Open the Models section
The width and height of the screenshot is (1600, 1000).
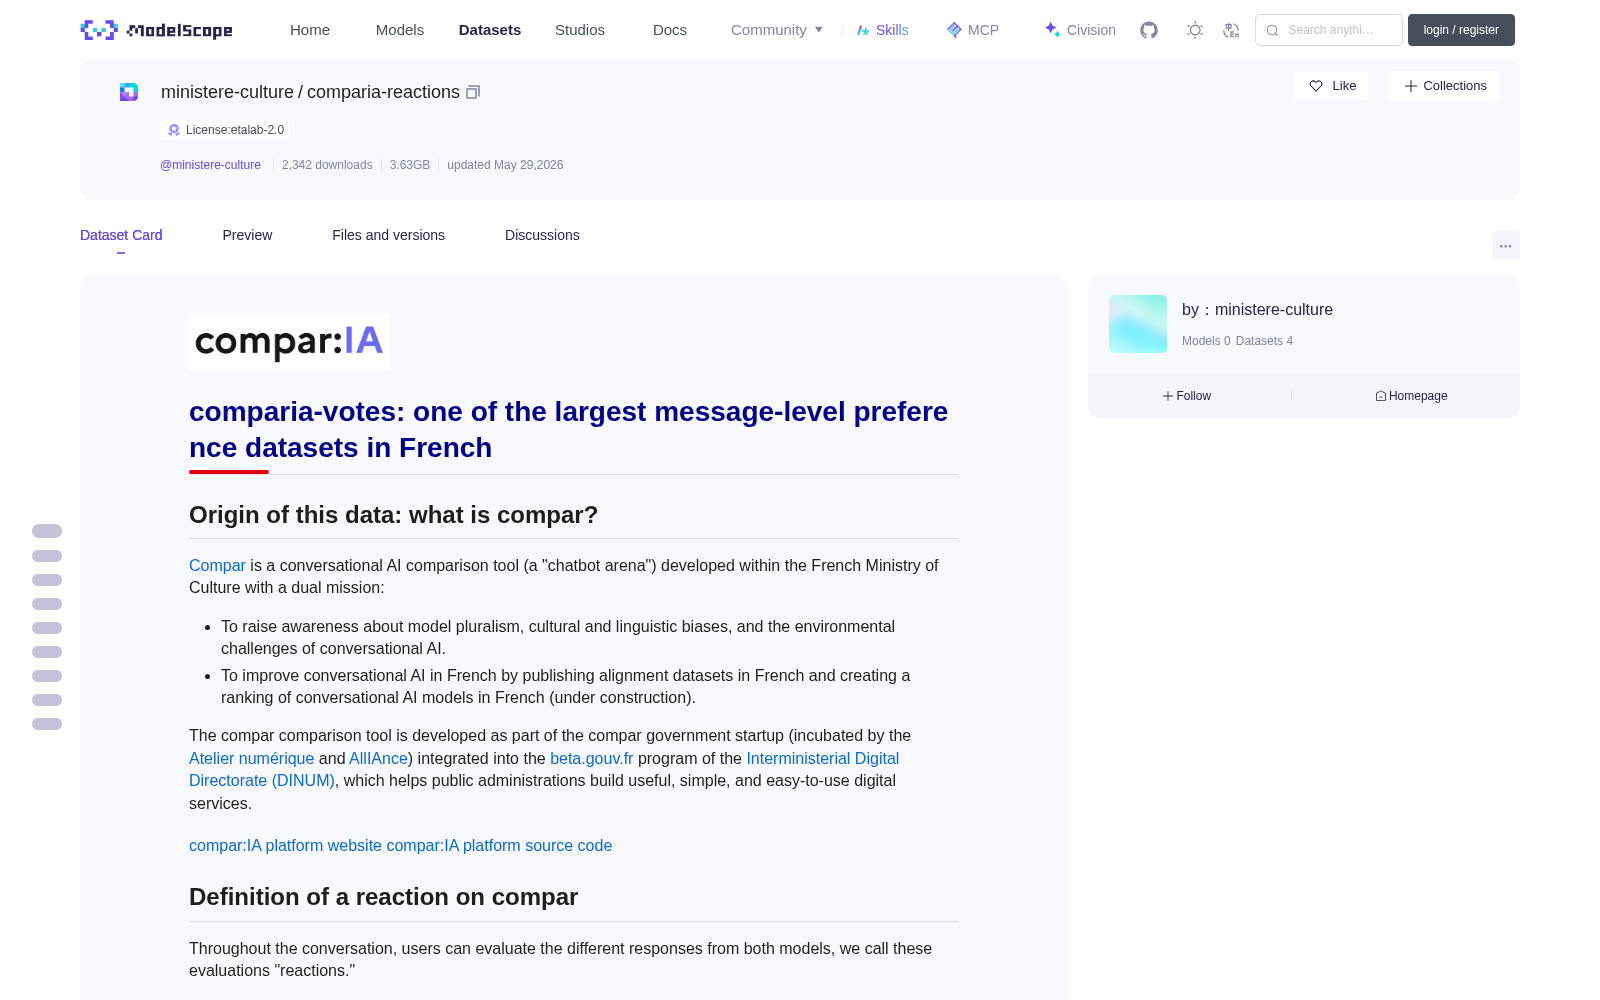tap(400, 30)
